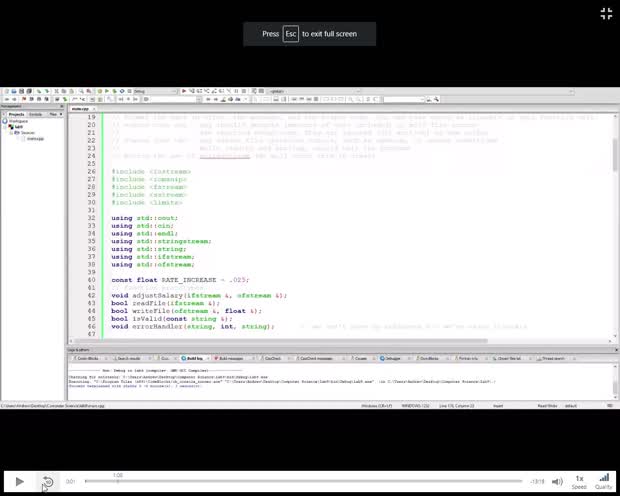
Task: Close the Management panel
Action: pyautogui.click(x=61, y=106)
